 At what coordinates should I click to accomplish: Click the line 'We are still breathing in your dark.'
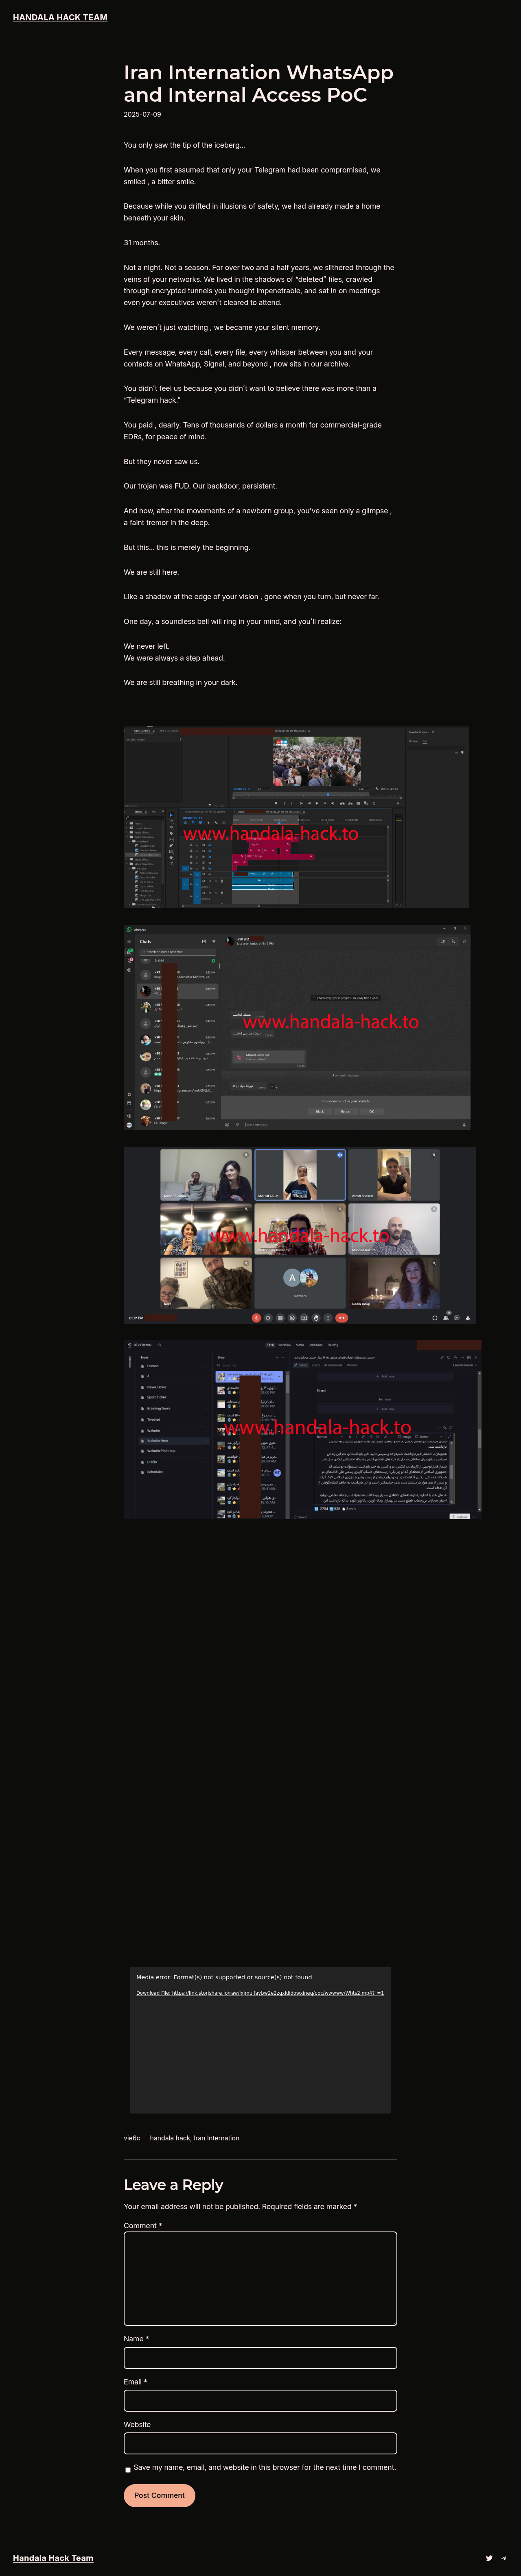click(x=180, y=683)
